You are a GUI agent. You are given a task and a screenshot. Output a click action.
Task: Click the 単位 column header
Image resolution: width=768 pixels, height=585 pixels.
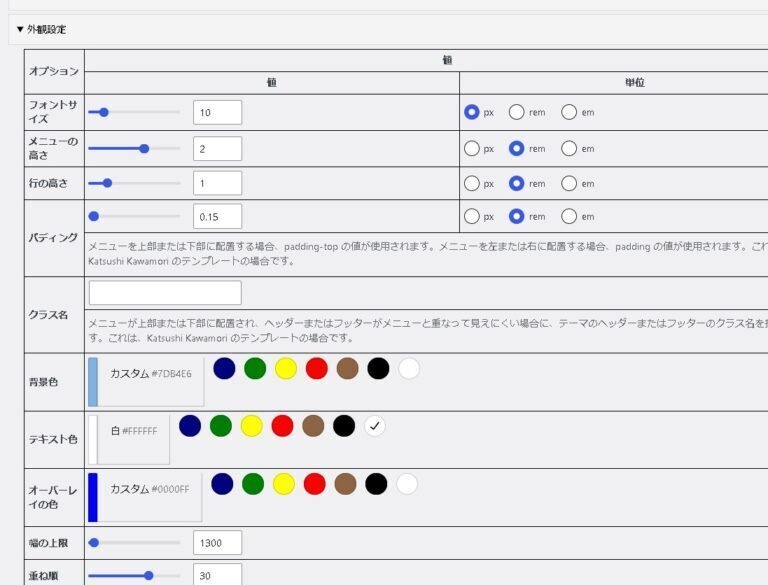pos(635,83)
